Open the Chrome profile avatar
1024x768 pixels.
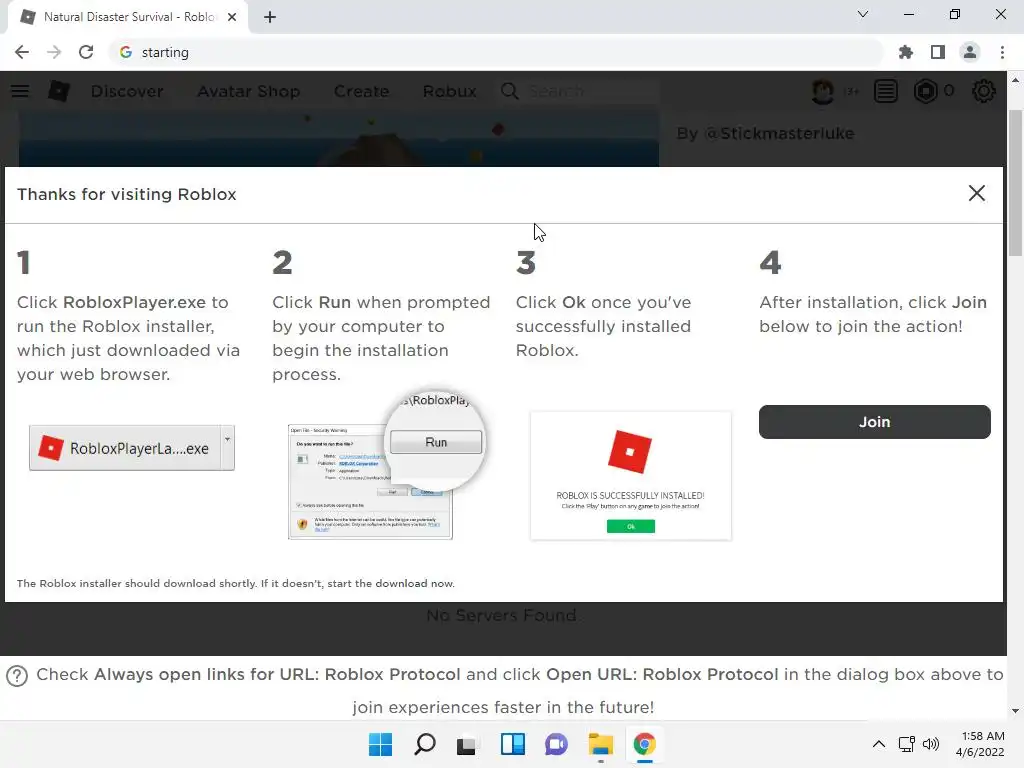(970, 52)
